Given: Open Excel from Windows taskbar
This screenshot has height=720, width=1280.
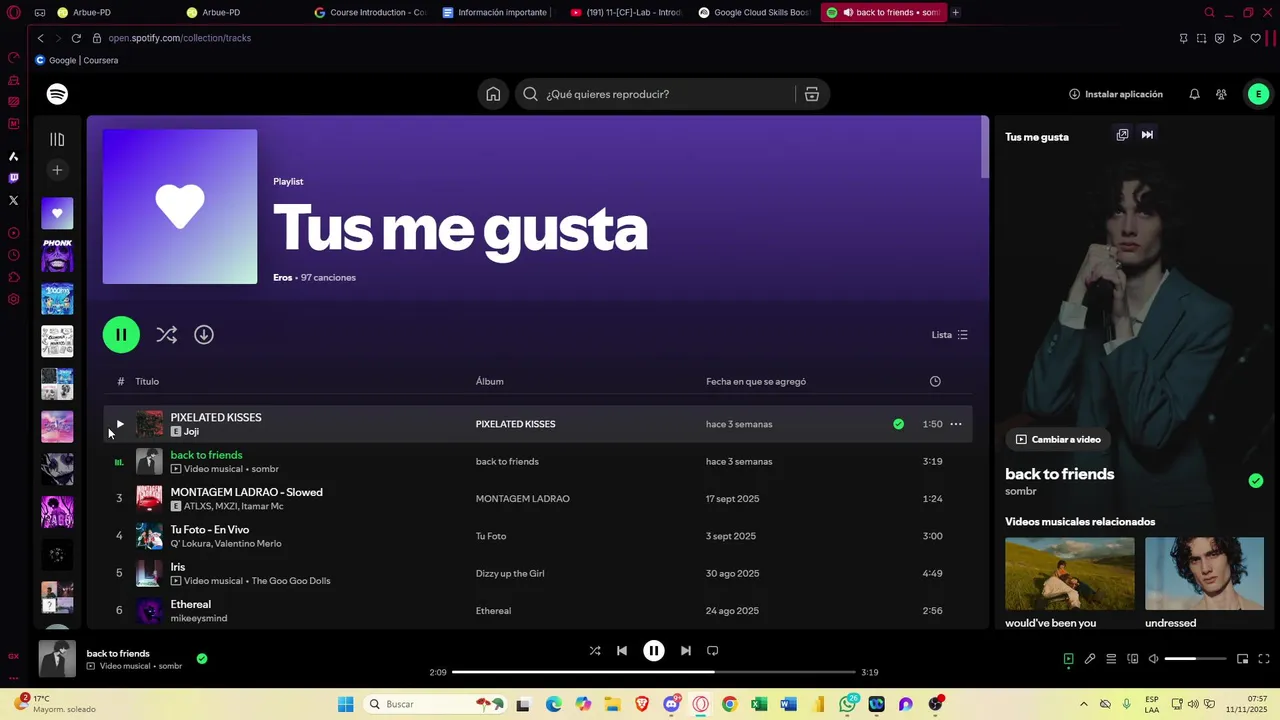Looking at the screenshot, I should tap(759, 704).
